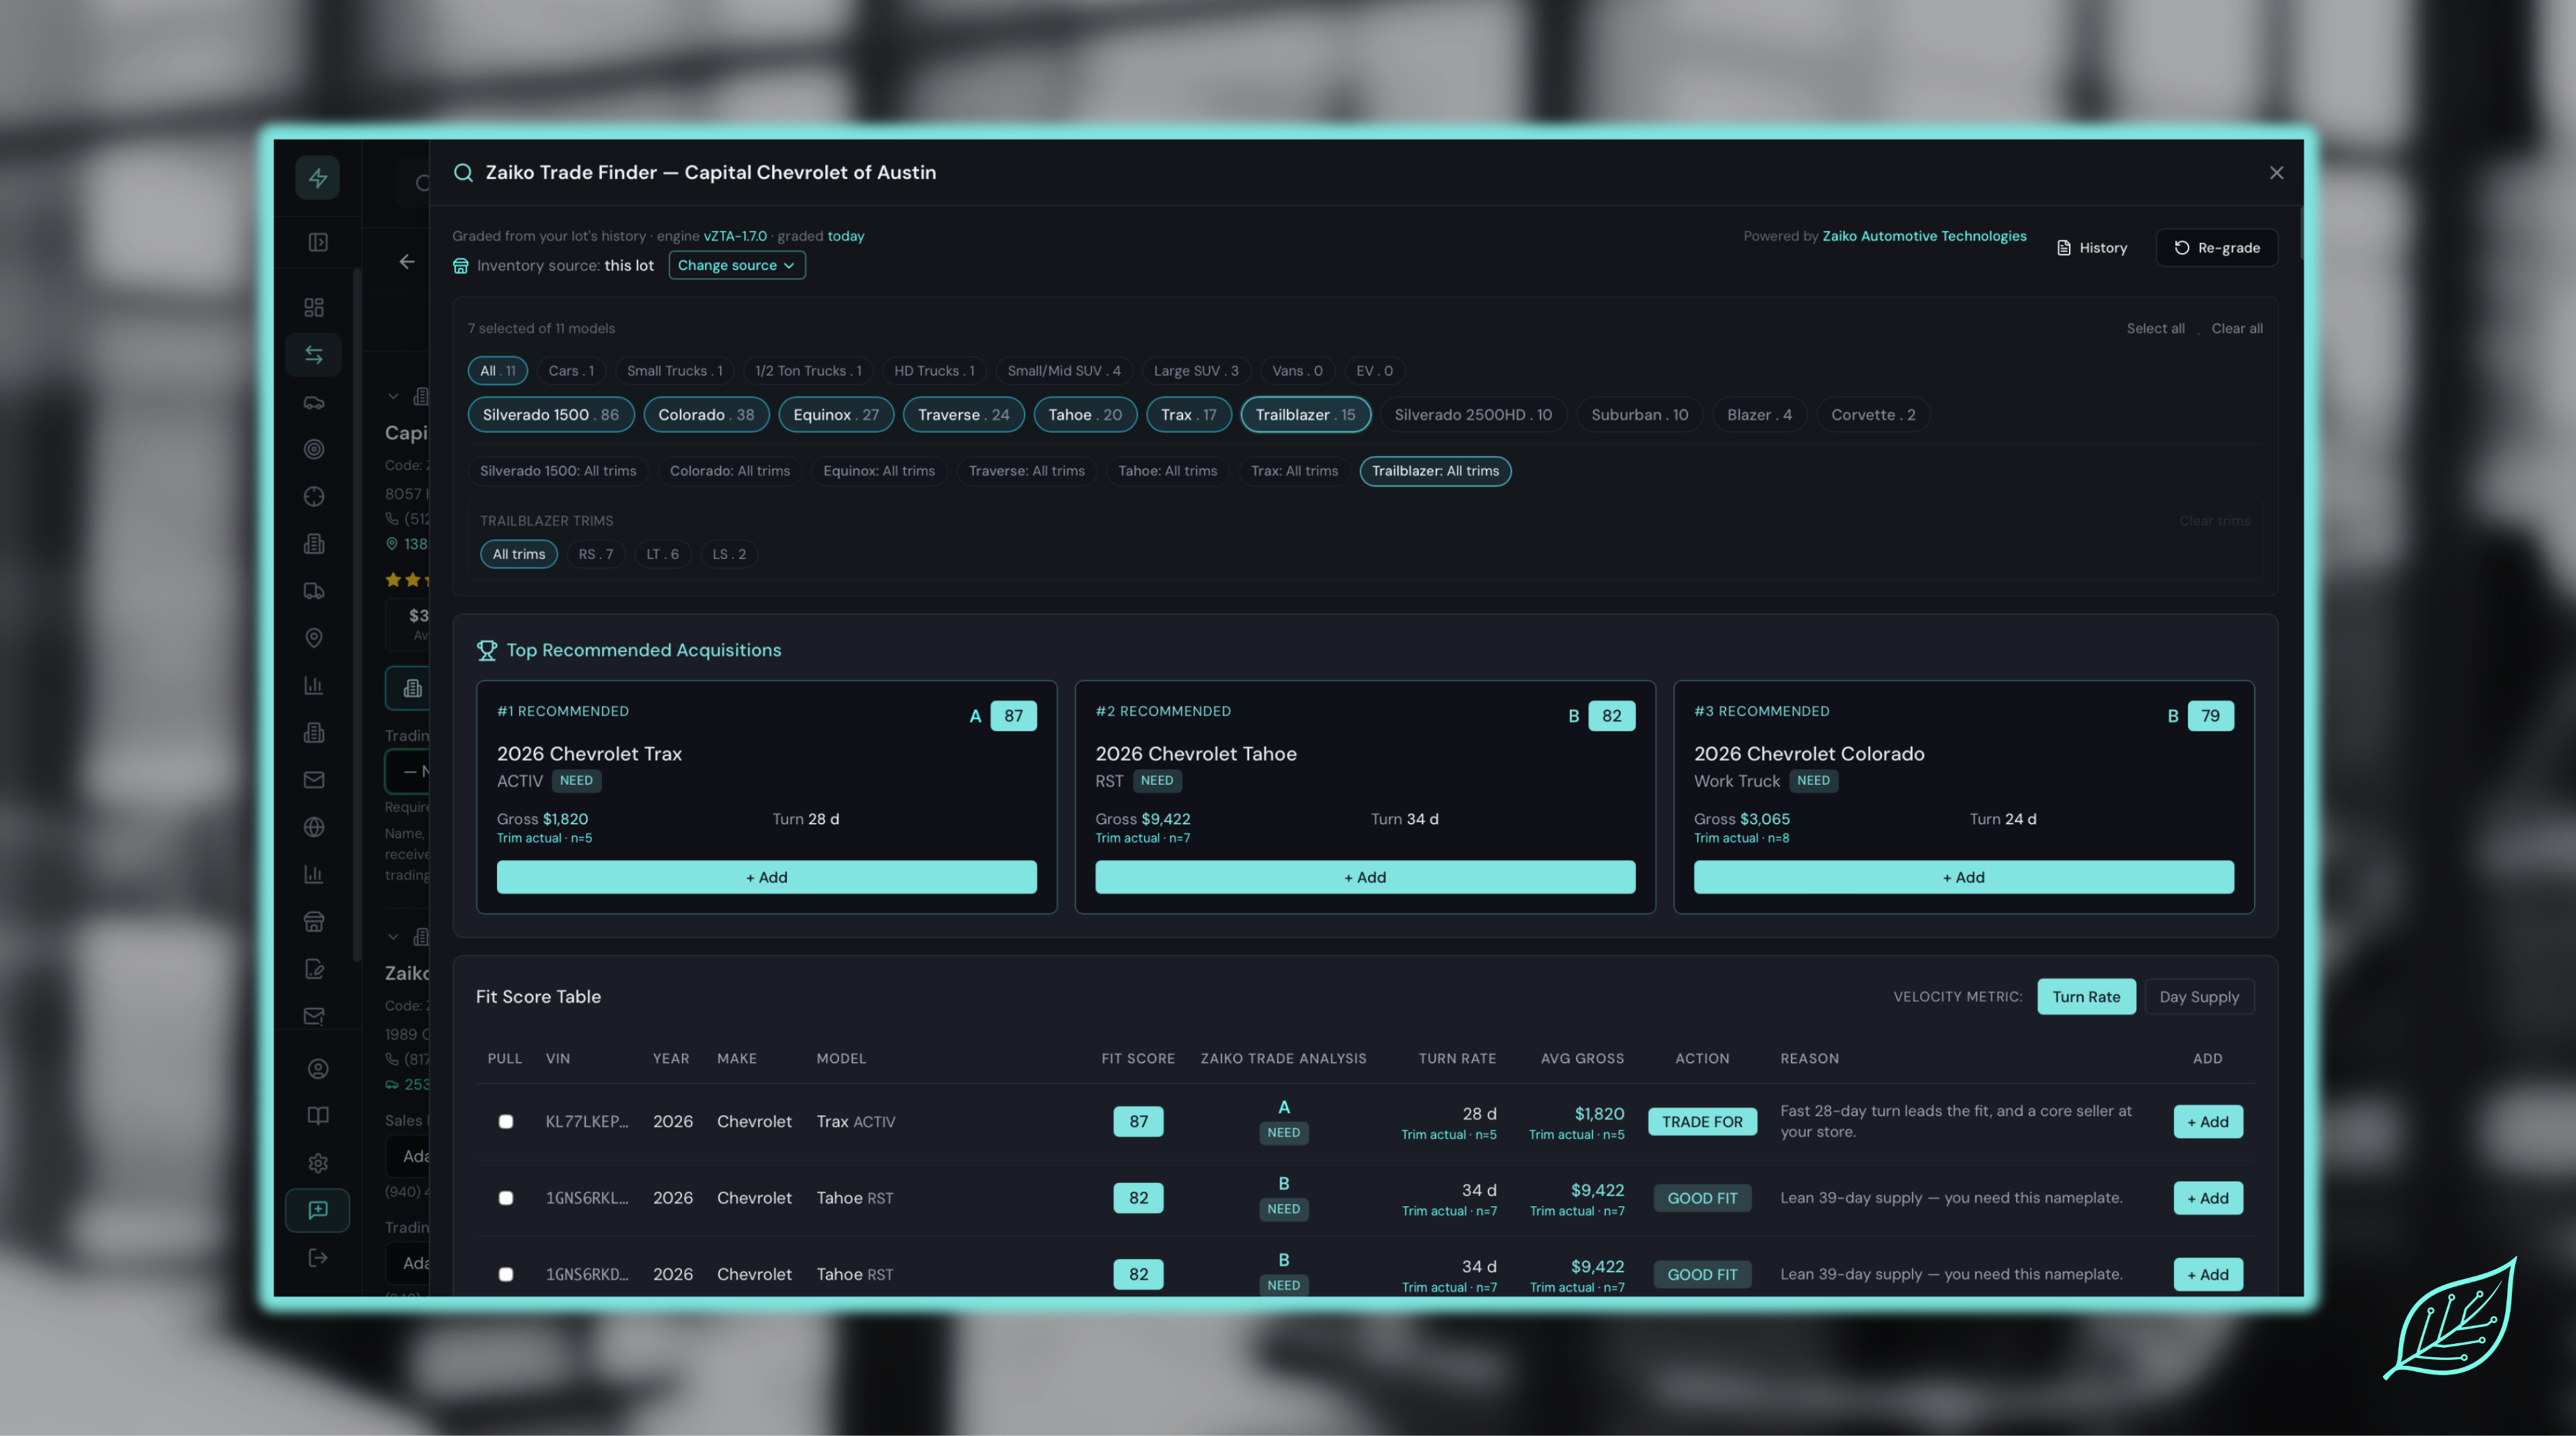The width and height of the screenshot is (2576, 1436).
Task: Open the History button
Action: tap(2092, 248)
